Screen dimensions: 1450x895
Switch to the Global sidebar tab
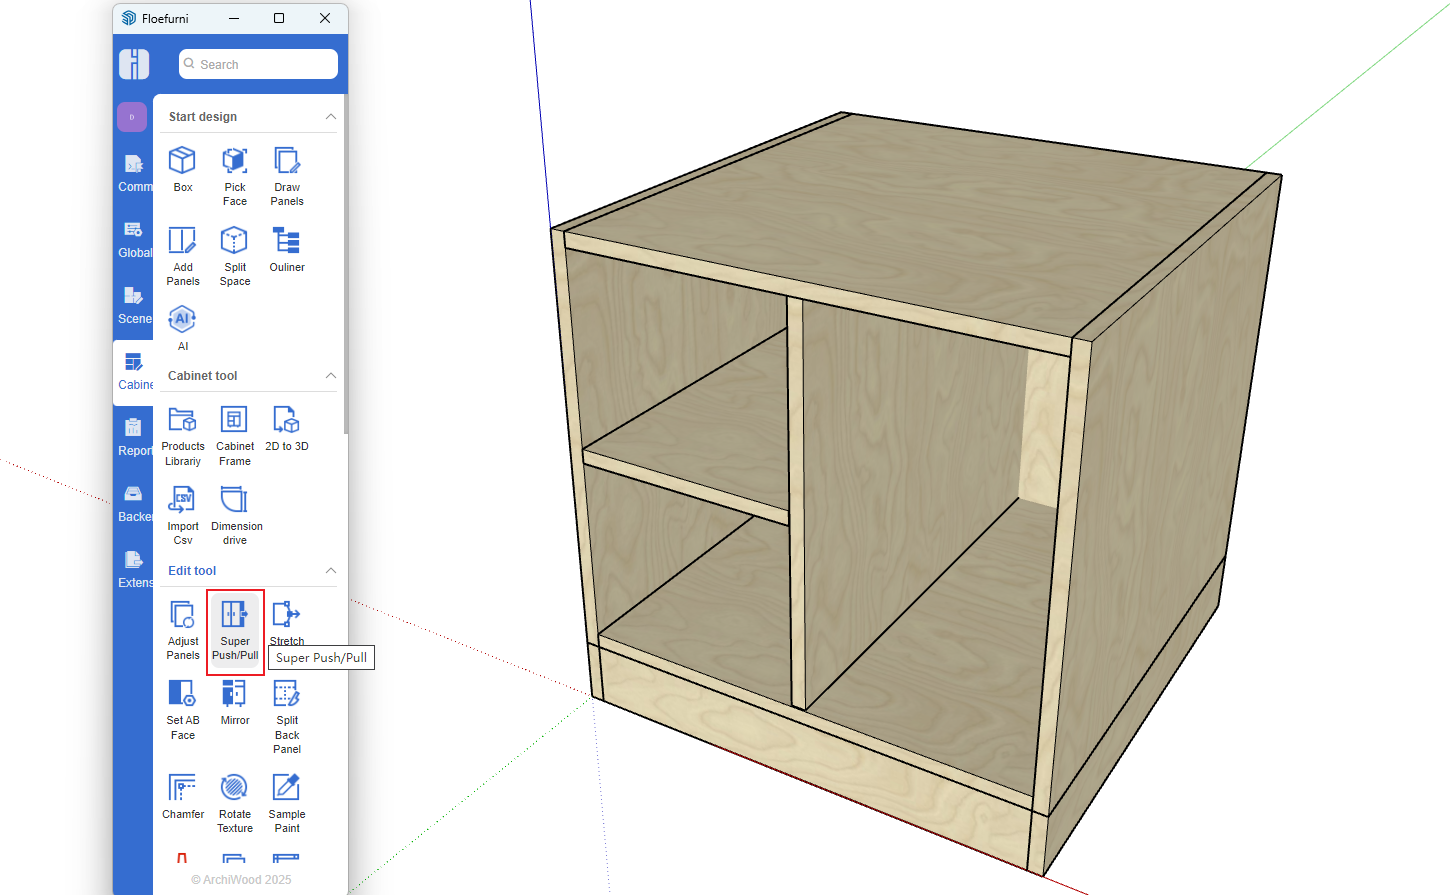(x=134, y=240)
